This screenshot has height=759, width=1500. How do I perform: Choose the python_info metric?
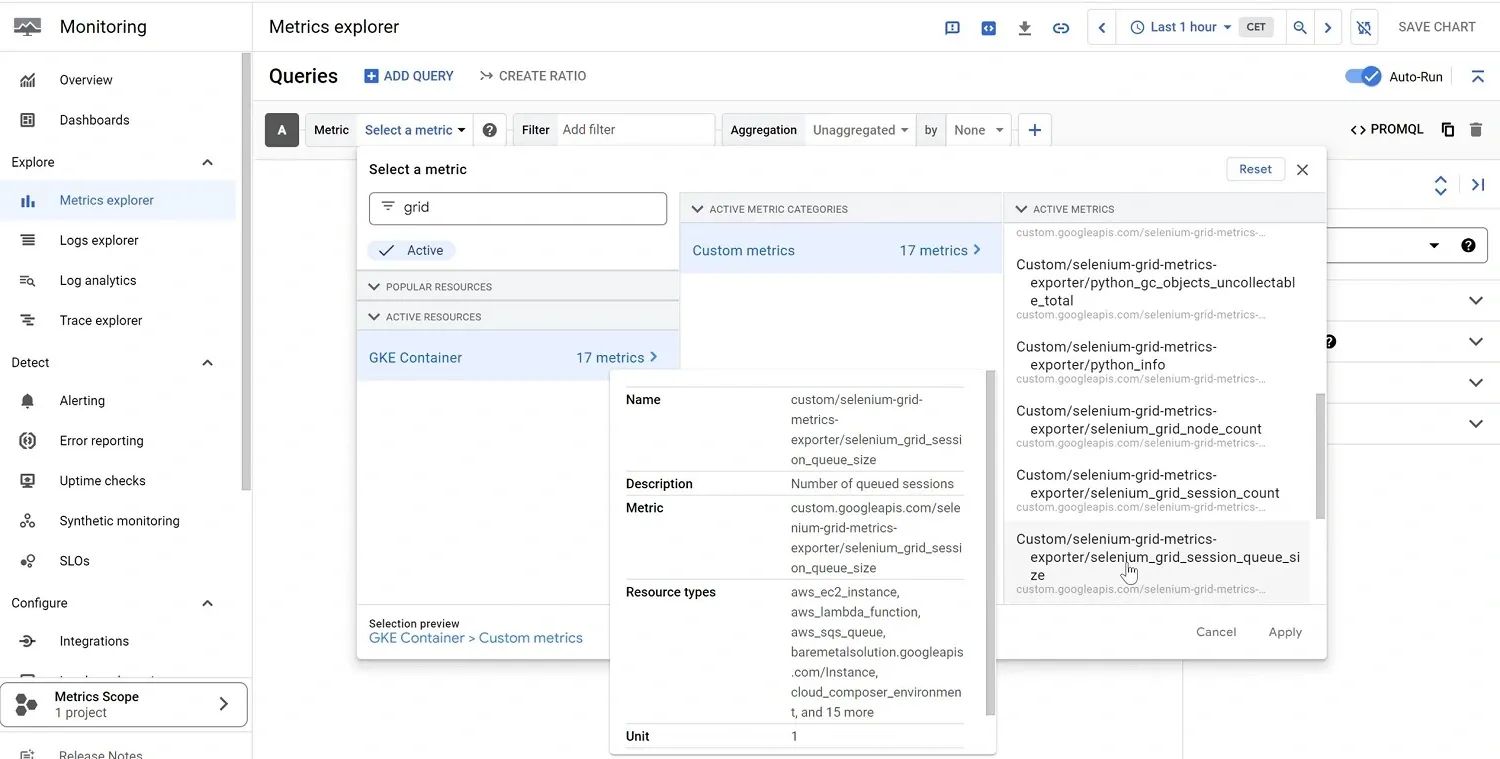point(1157,361)
